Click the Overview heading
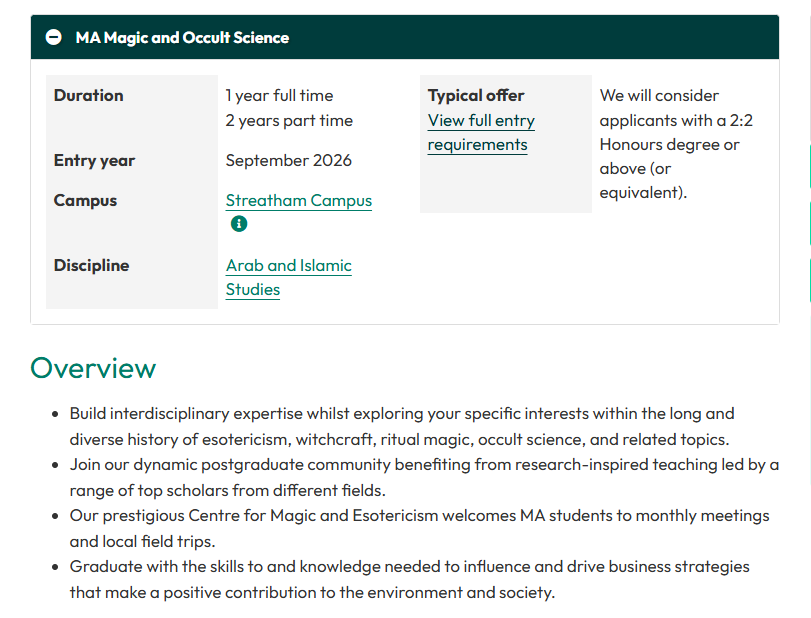This screenshot has height=618, width=811. 93,368
